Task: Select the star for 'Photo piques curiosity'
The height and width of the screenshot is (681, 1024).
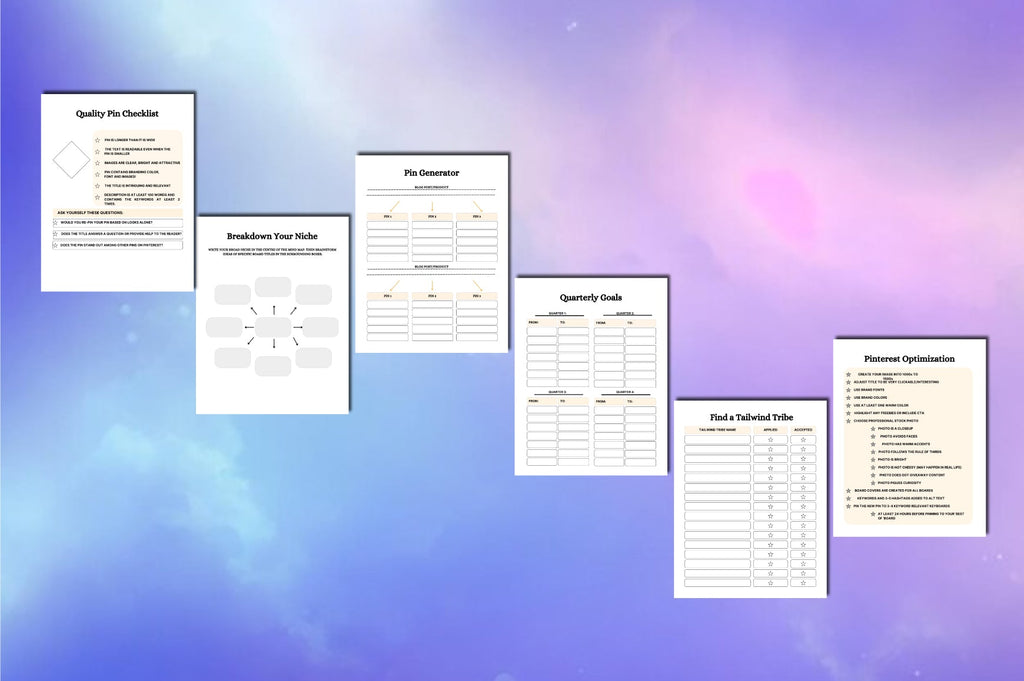Action: click(873, 483)
